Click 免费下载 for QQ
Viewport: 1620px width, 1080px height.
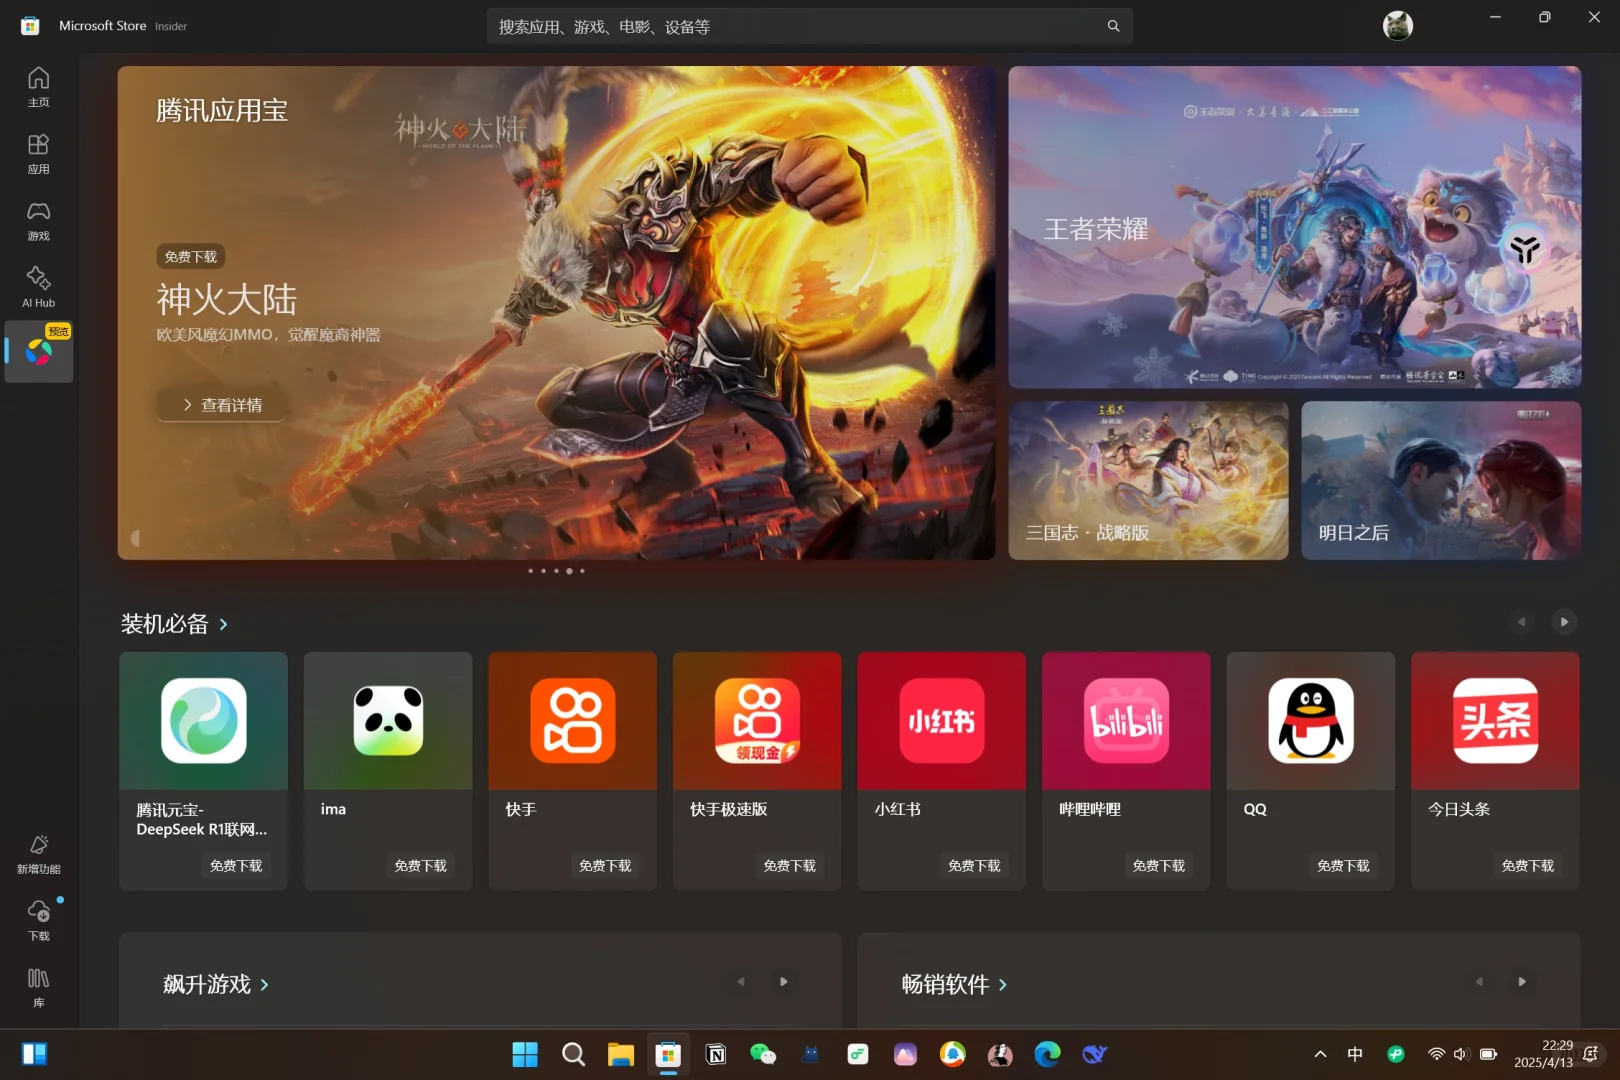click(x=1343, y=866)
